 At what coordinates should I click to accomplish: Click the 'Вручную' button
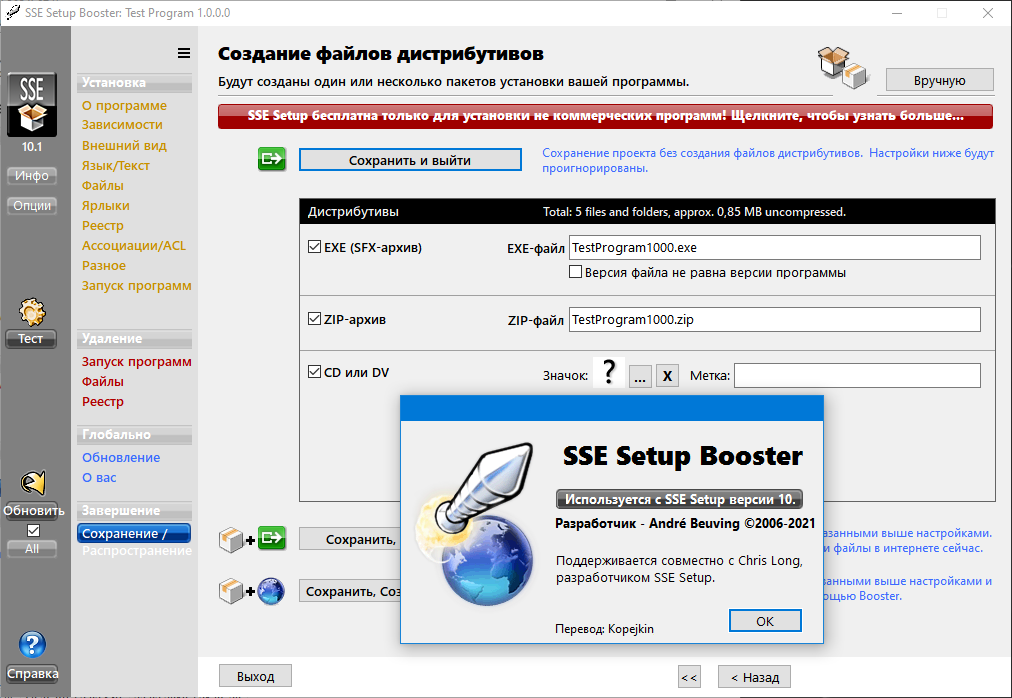click(x=939, y=80)
